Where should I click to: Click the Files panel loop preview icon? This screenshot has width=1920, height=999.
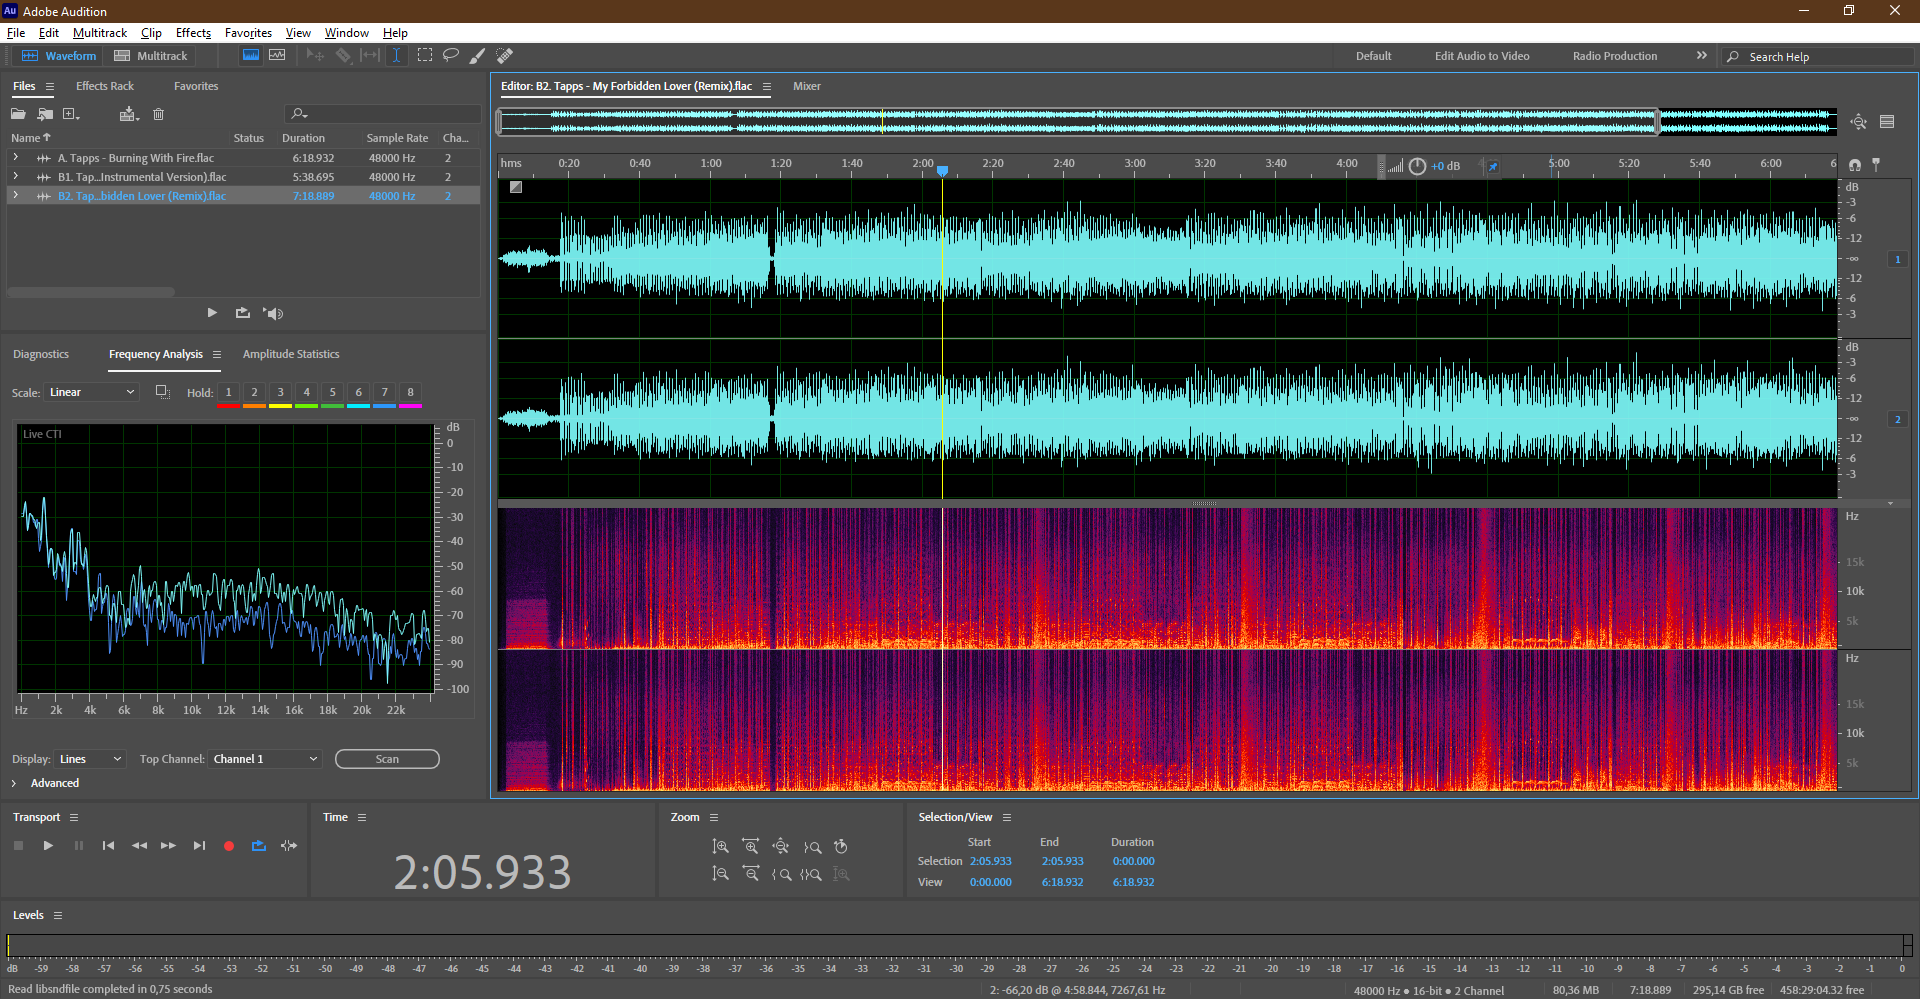coord(243,313)
